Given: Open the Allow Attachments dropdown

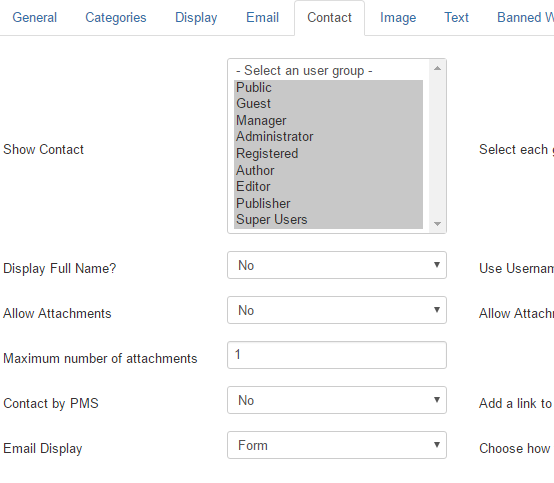Looking at the screenshot, I should click(x=337, y=310).
